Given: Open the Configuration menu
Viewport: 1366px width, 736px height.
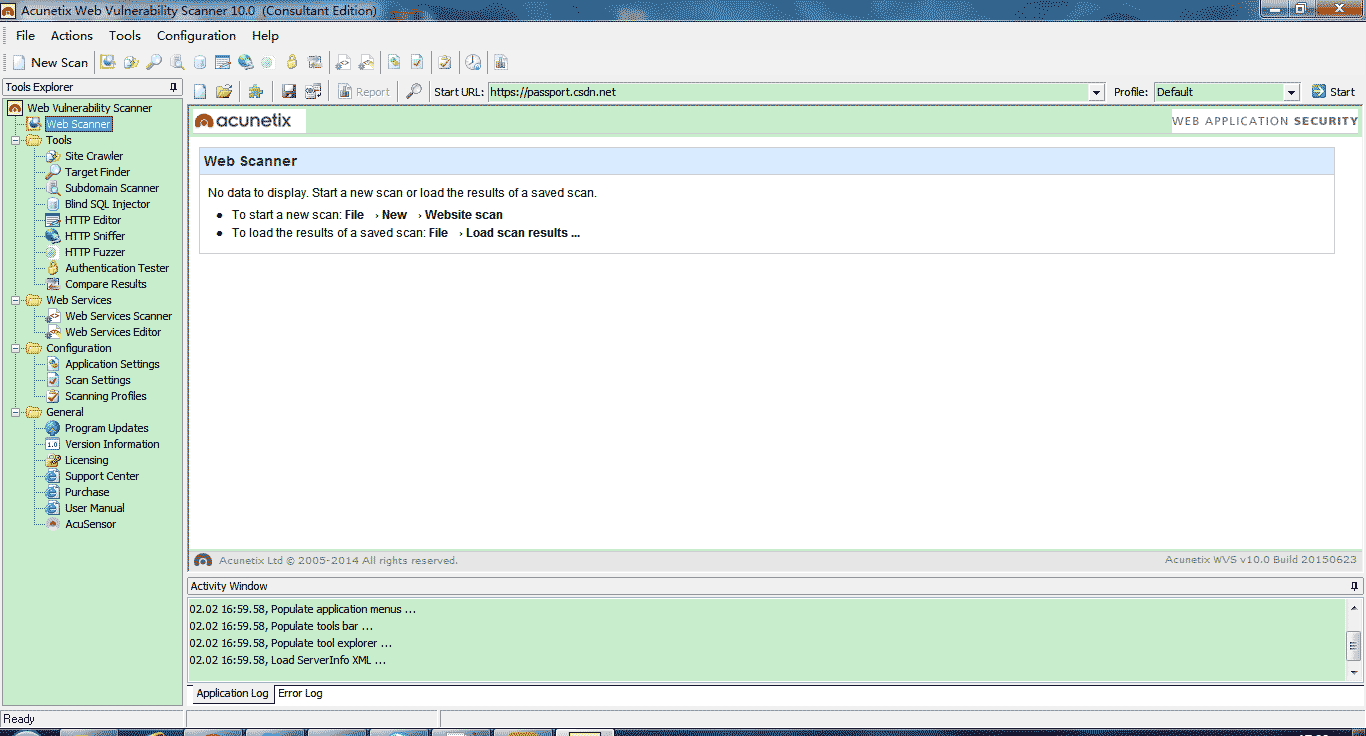Looking at the screenshot, I should 196,35.
